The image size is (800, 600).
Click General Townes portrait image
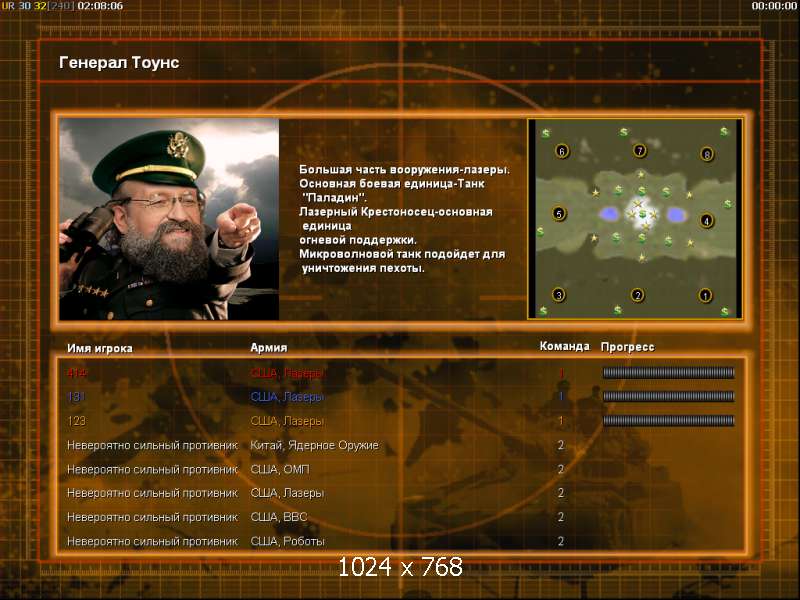[169, 219]
